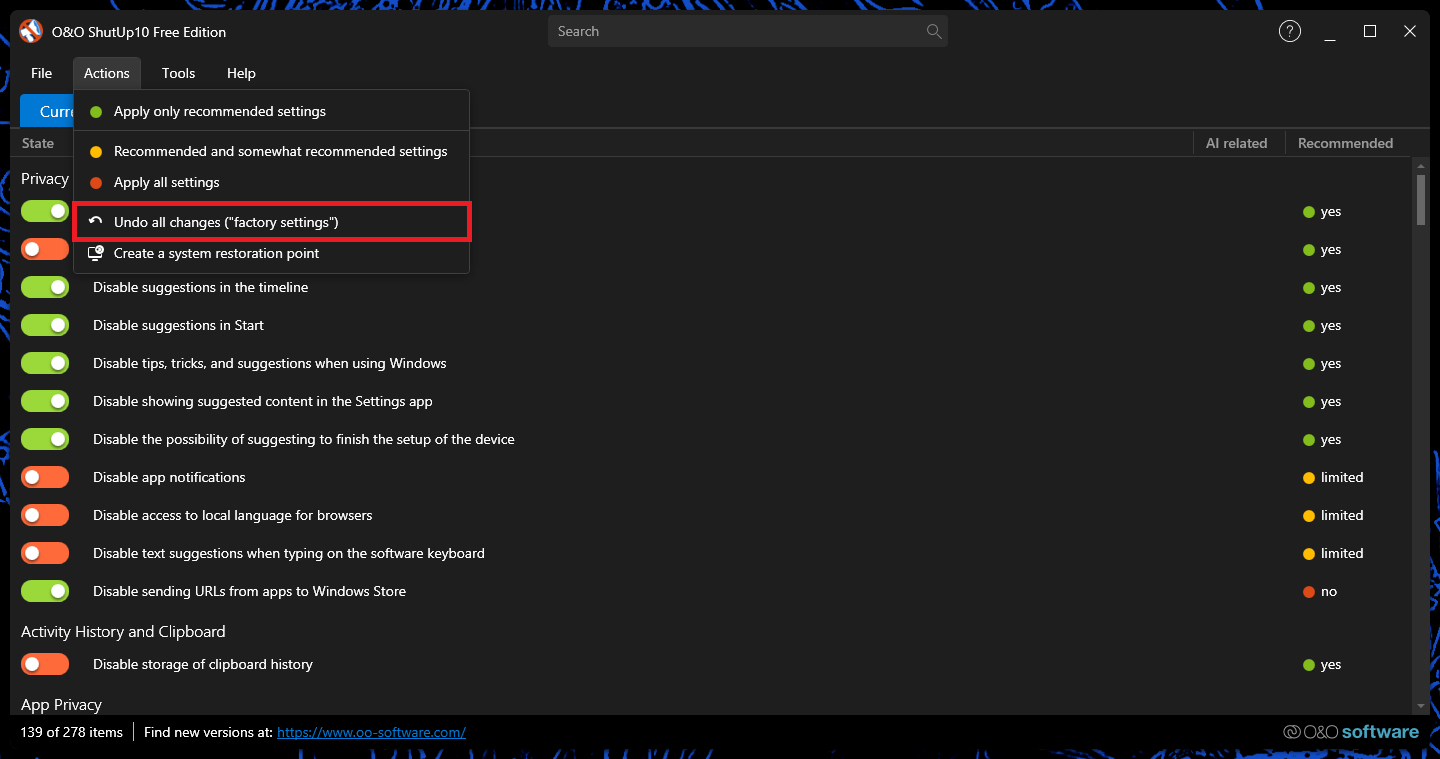This screenshot has height=759, width=1440.
Task: Select Recommended and somewhat recommended settings
Action: [x=271, y=151]
